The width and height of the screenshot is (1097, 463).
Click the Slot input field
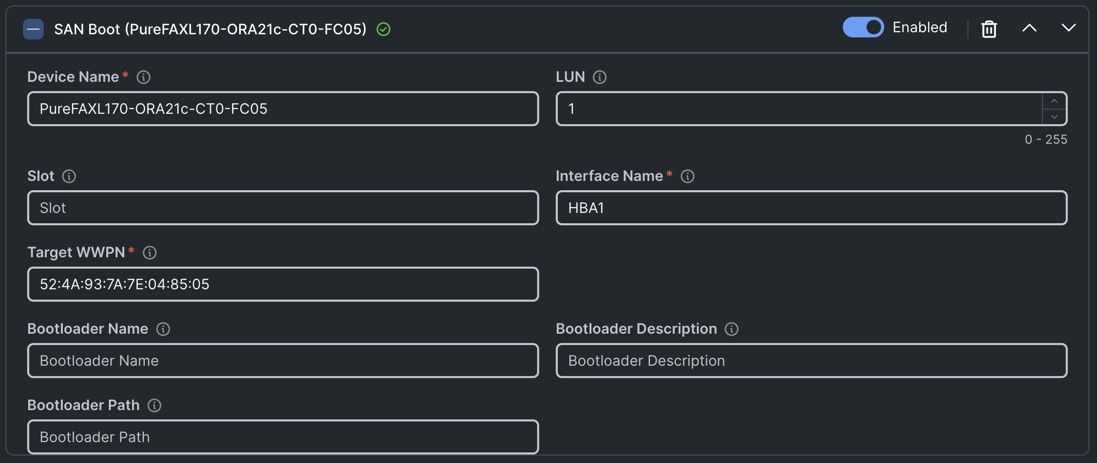[283, 208]
